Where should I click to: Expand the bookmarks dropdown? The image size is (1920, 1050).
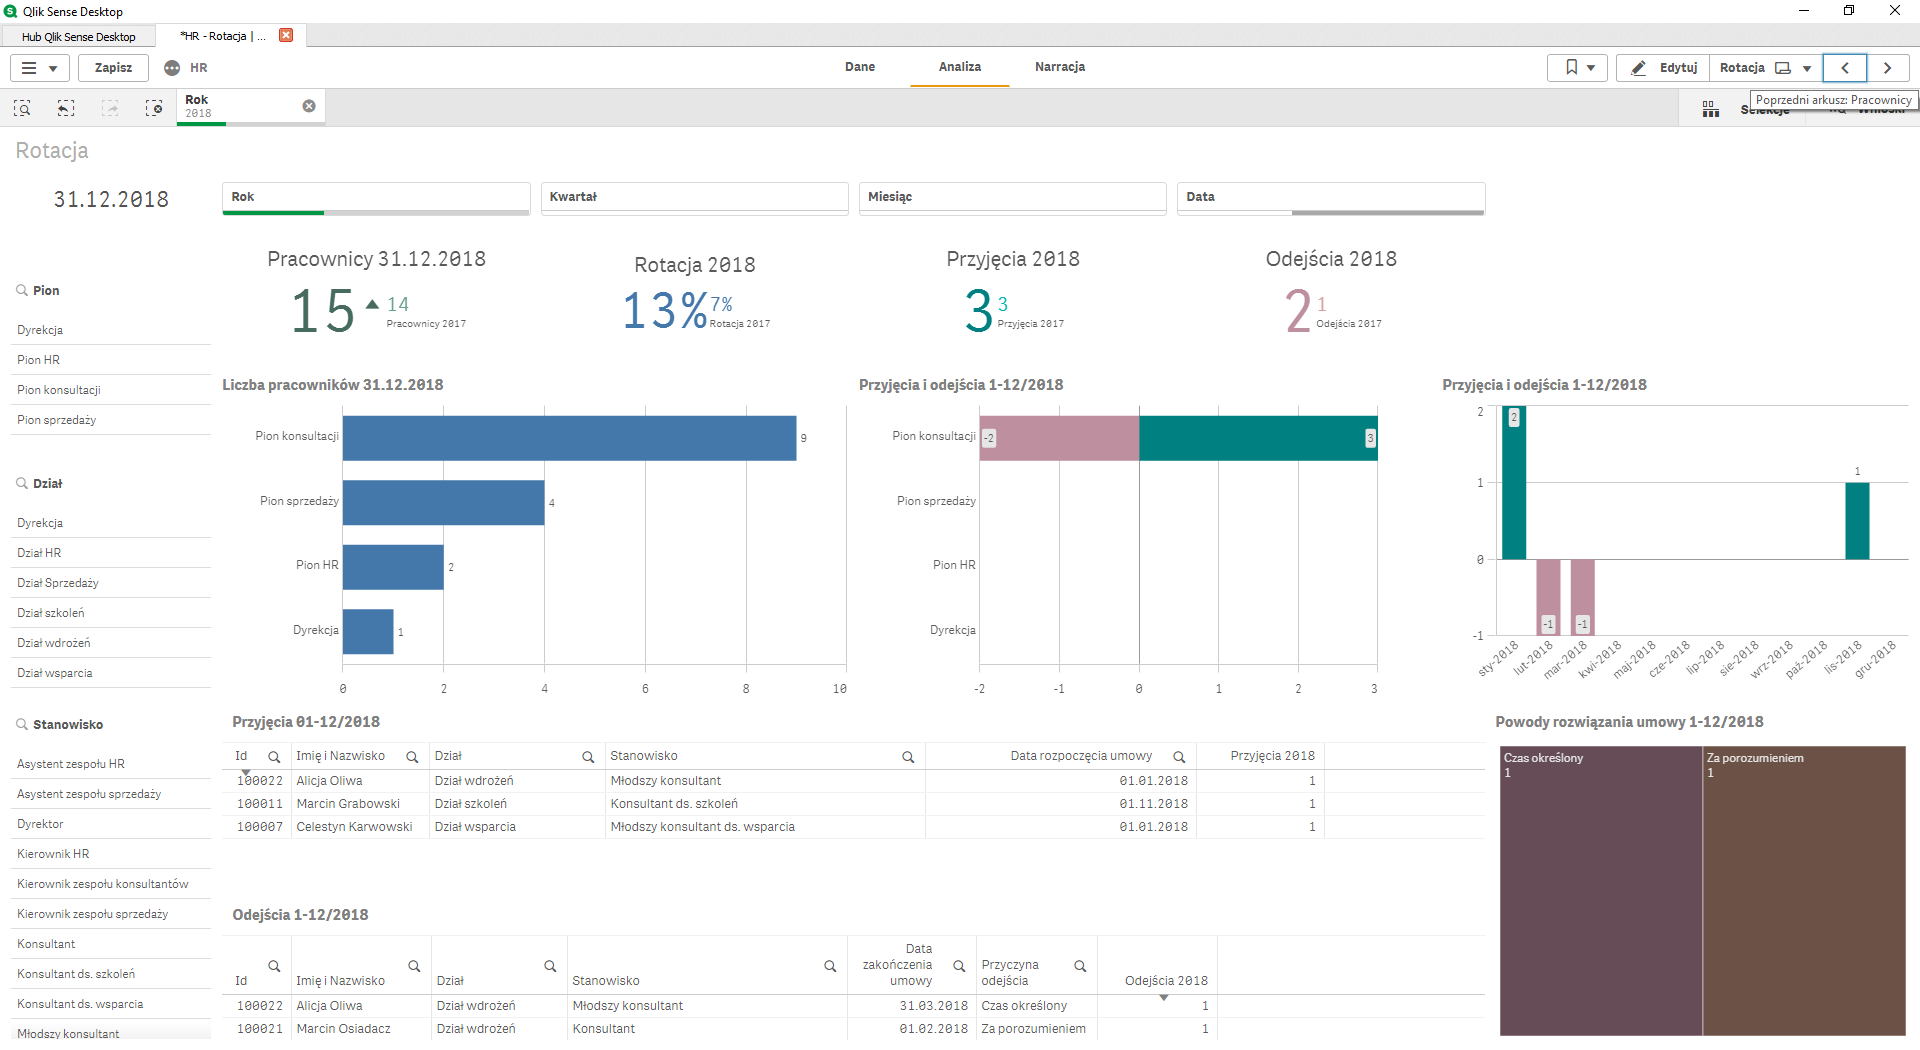pyautogui.click(x=1578, y=68)
